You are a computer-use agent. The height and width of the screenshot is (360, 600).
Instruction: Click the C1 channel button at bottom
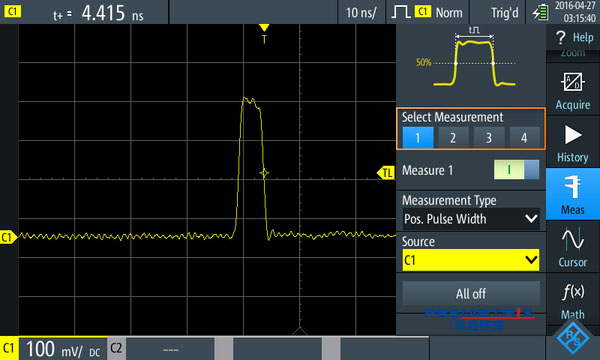(x=9, y=348)
